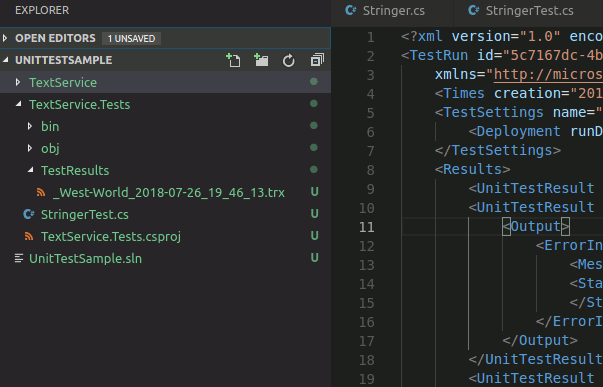Click the EXPLORER panel title
This screenshot has height=387, width=603.
pyautogui.click(x=42, y=10)
